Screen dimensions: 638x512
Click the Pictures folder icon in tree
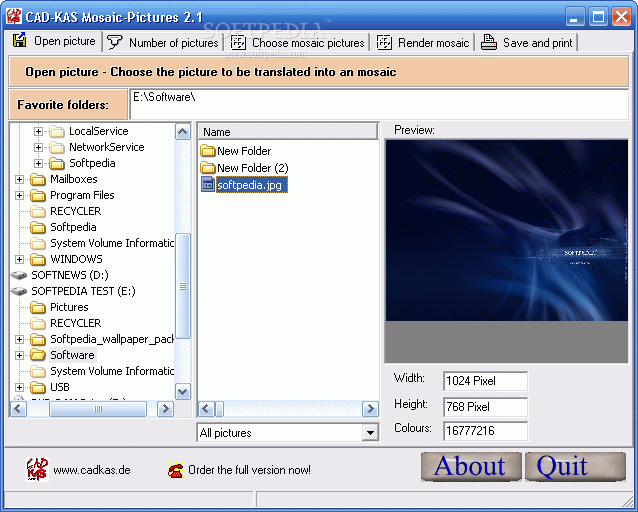[x=38, y=307]
